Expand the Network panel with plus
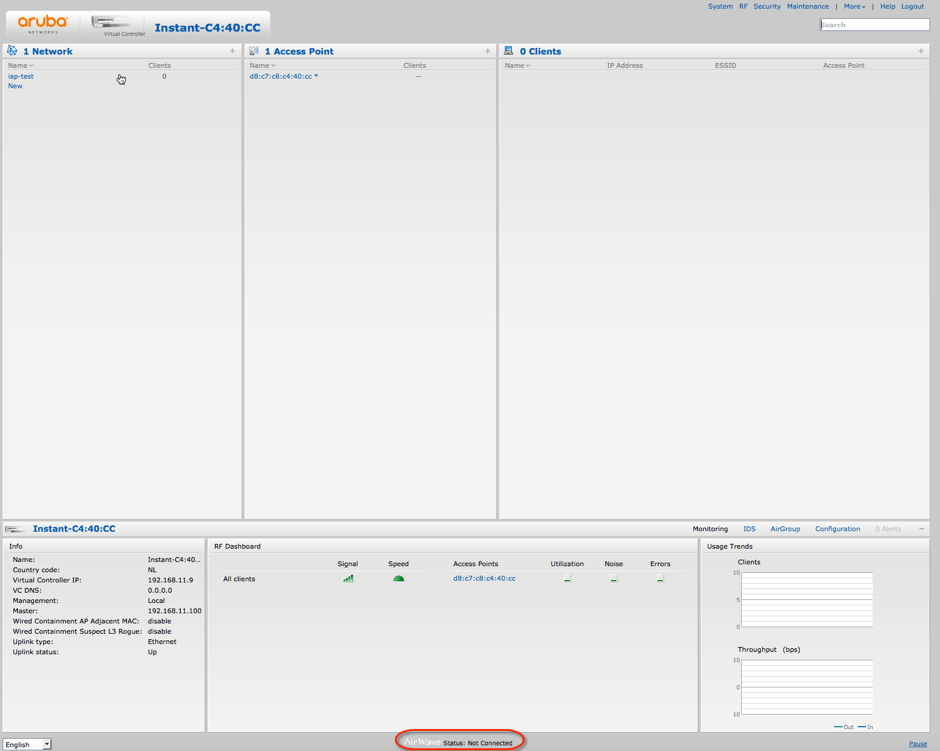 coord(232,51)
